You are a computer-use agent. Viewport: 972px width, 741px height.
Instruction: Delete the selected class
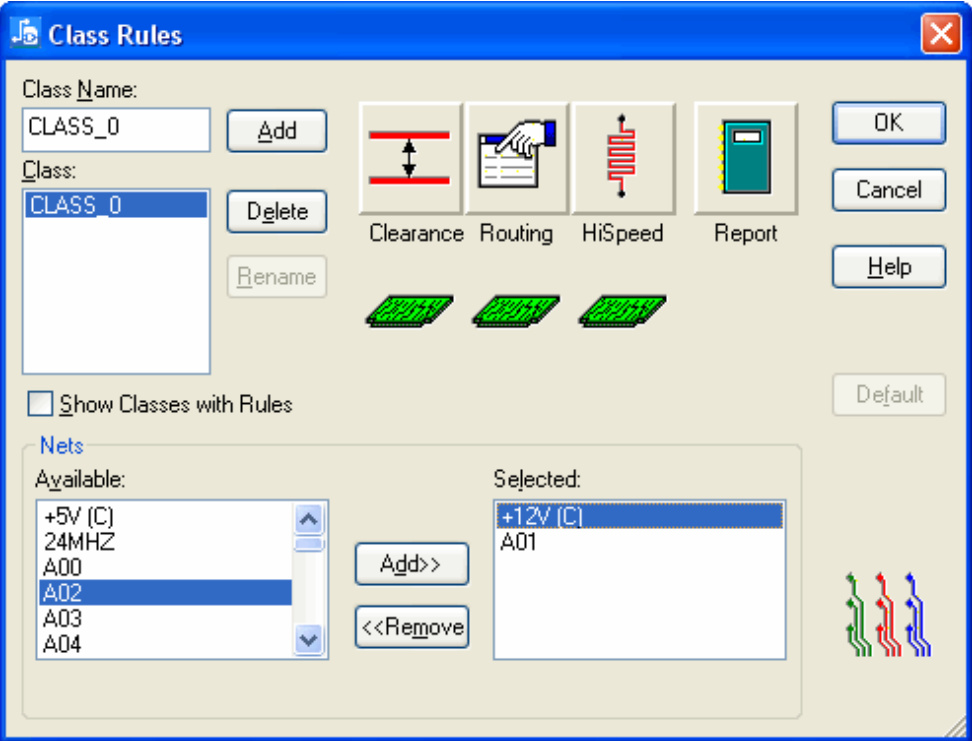point(277,212)
